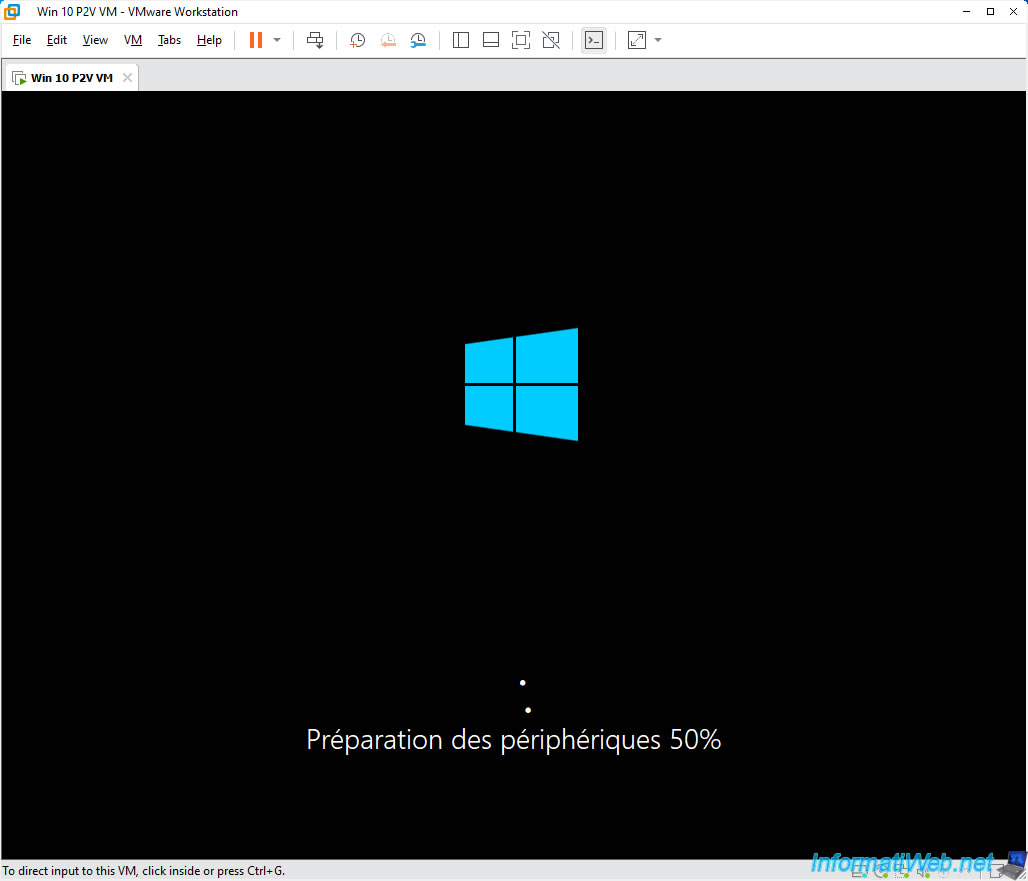Close the Win 10 P2V VM tab
The width and height of the screenshot is (1028, 881).
click(x=128, y=78)
